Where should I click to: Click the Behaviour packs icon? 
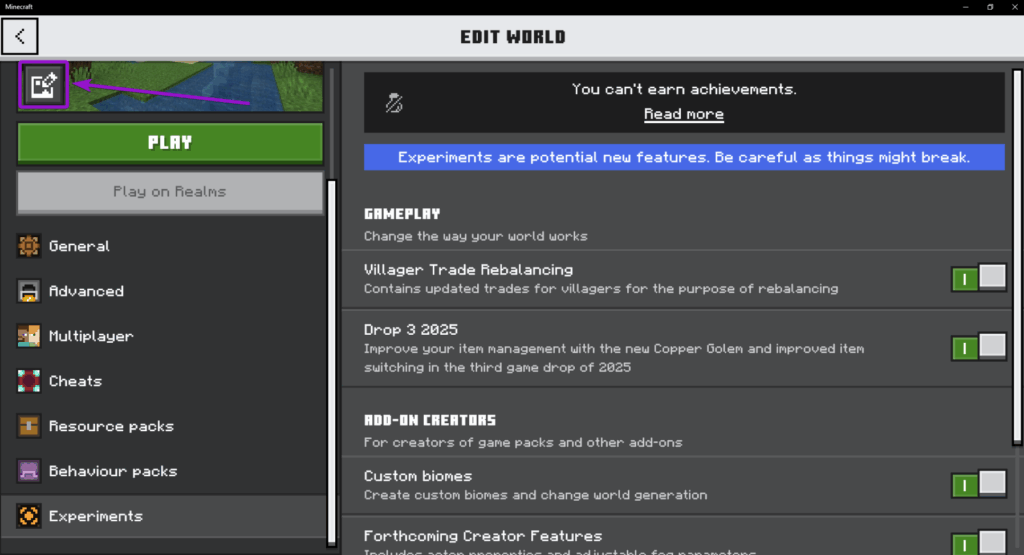click(x=29, y=471)
